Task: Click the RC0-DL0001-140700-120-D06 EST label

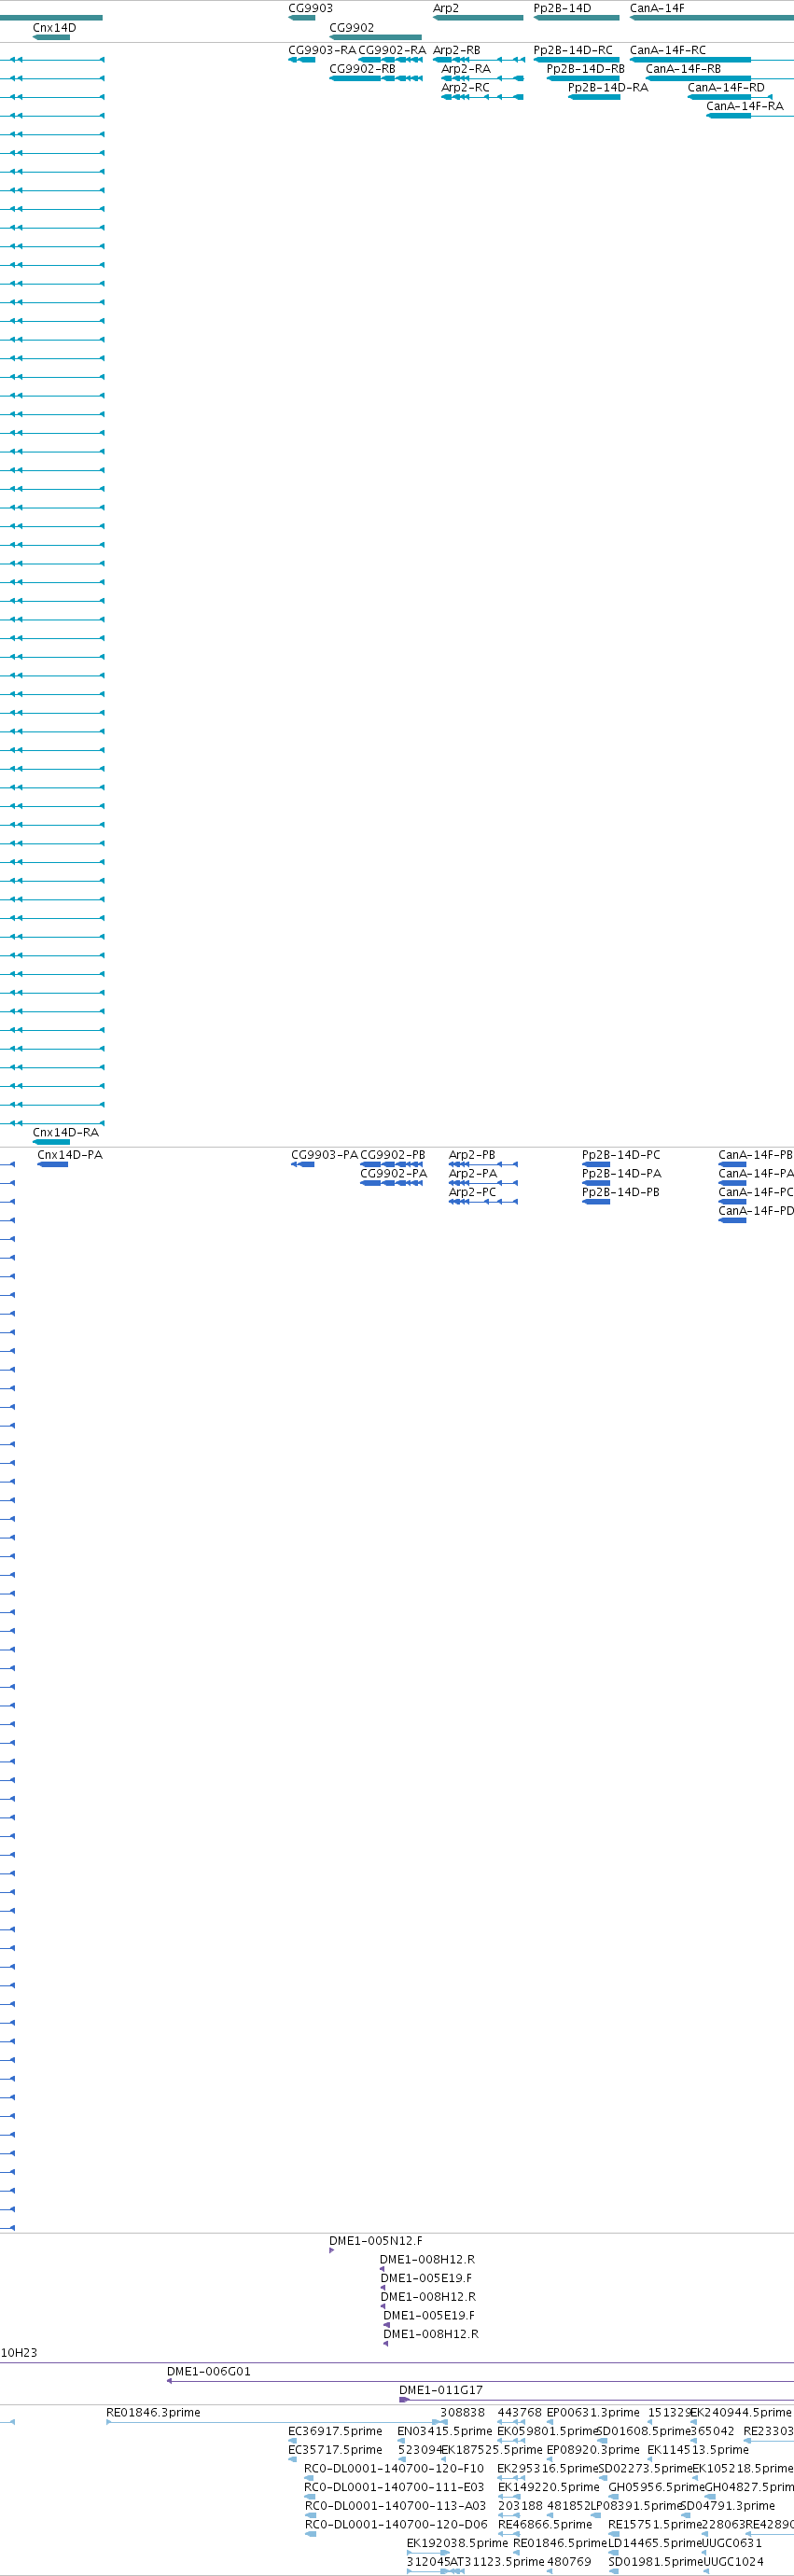Action: (396, 2525)
